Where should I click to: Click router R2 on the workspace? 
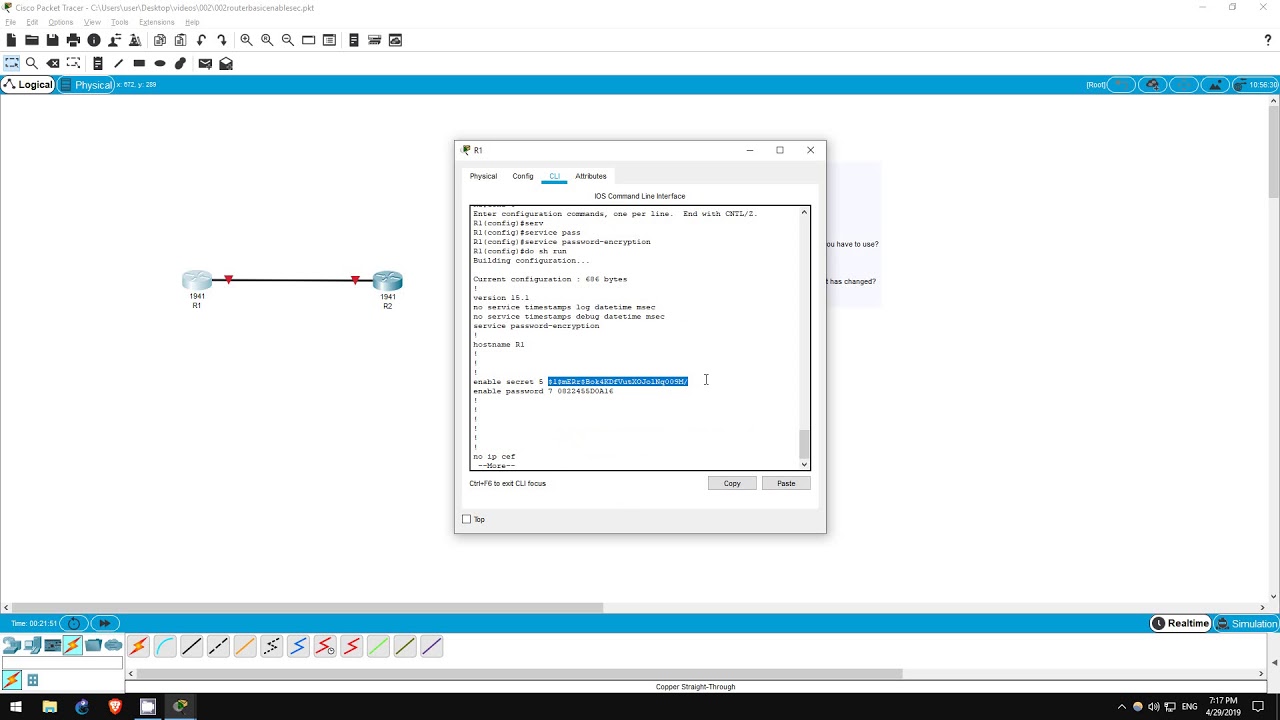[x=387, y=281]
